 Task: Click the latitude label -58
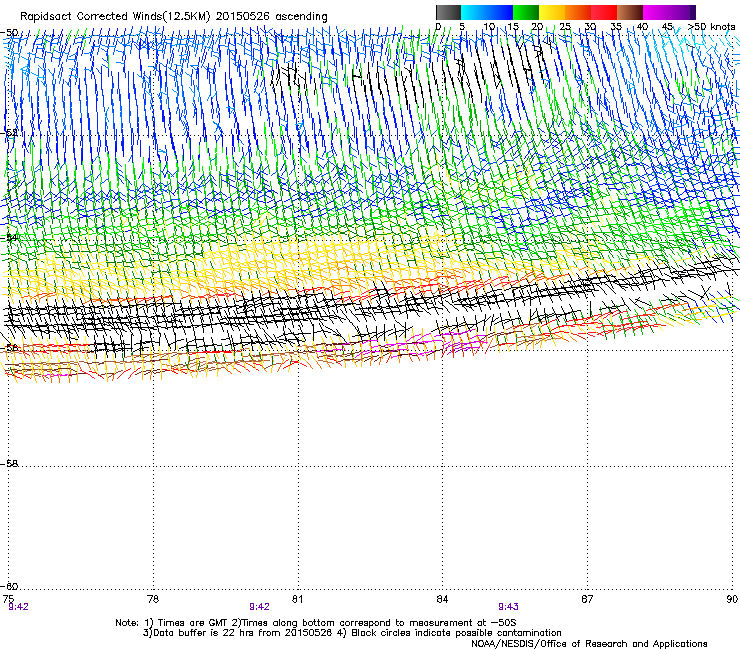pyautogui.click(x=9, y=464)
